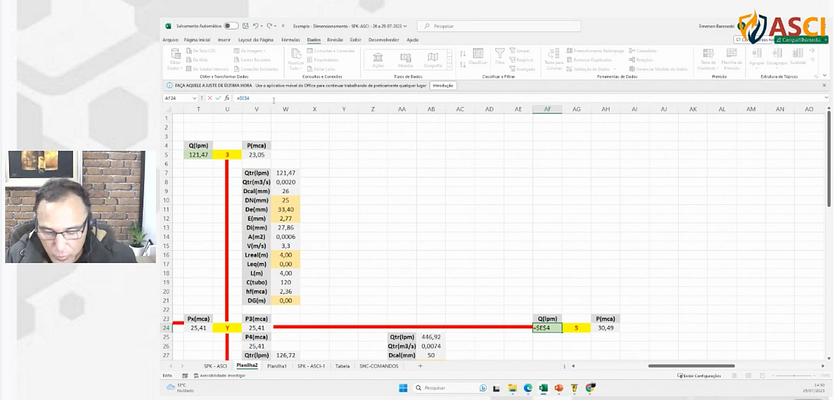Switch to the Exibir tab
Image resolution: width=834 pixels, height=400 pixels.
pos(355,40)
